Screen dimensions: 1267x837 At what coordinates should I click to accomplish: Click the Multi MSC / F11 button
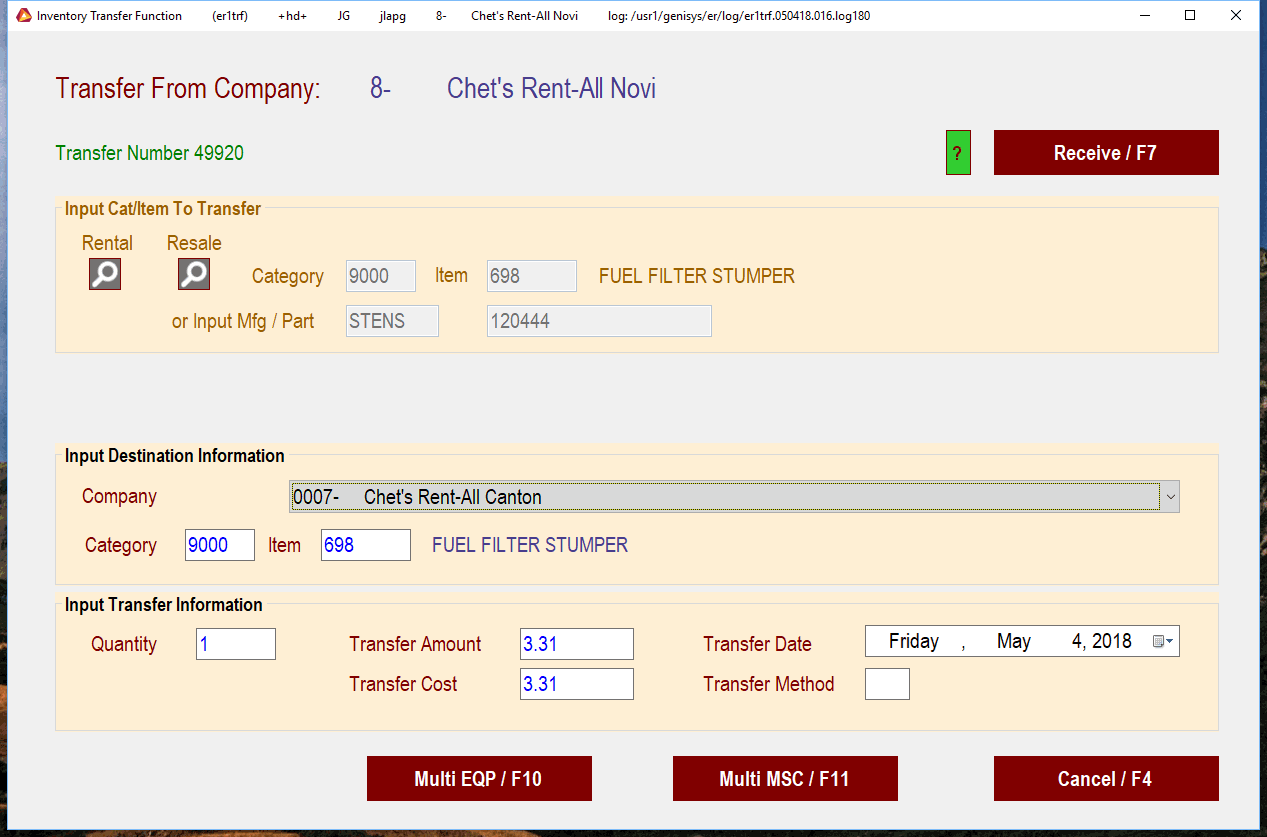tap(785, 779)
